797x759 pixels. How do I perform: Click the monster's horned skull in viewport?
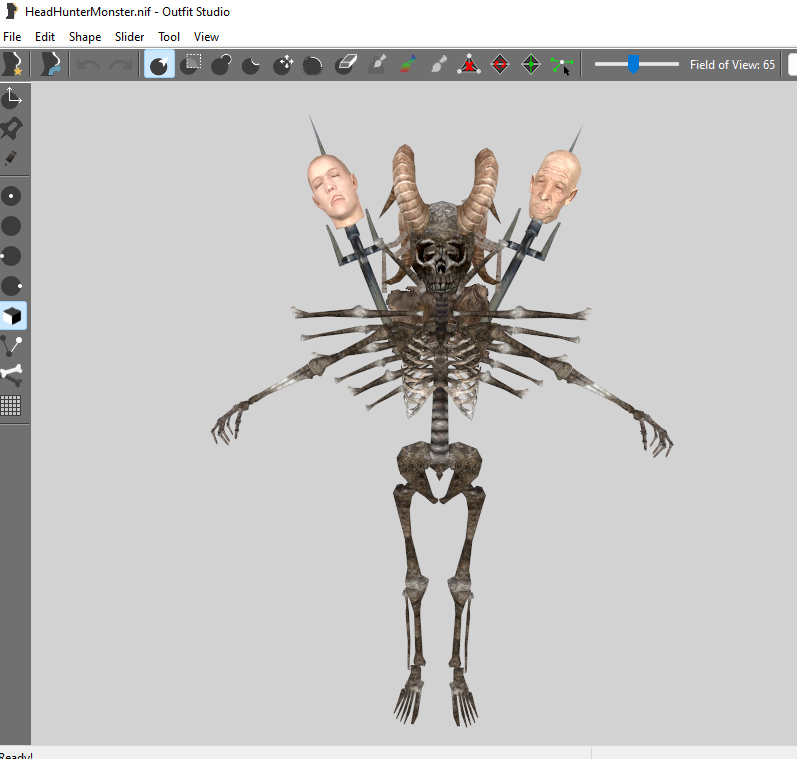[x=441, y=247]
